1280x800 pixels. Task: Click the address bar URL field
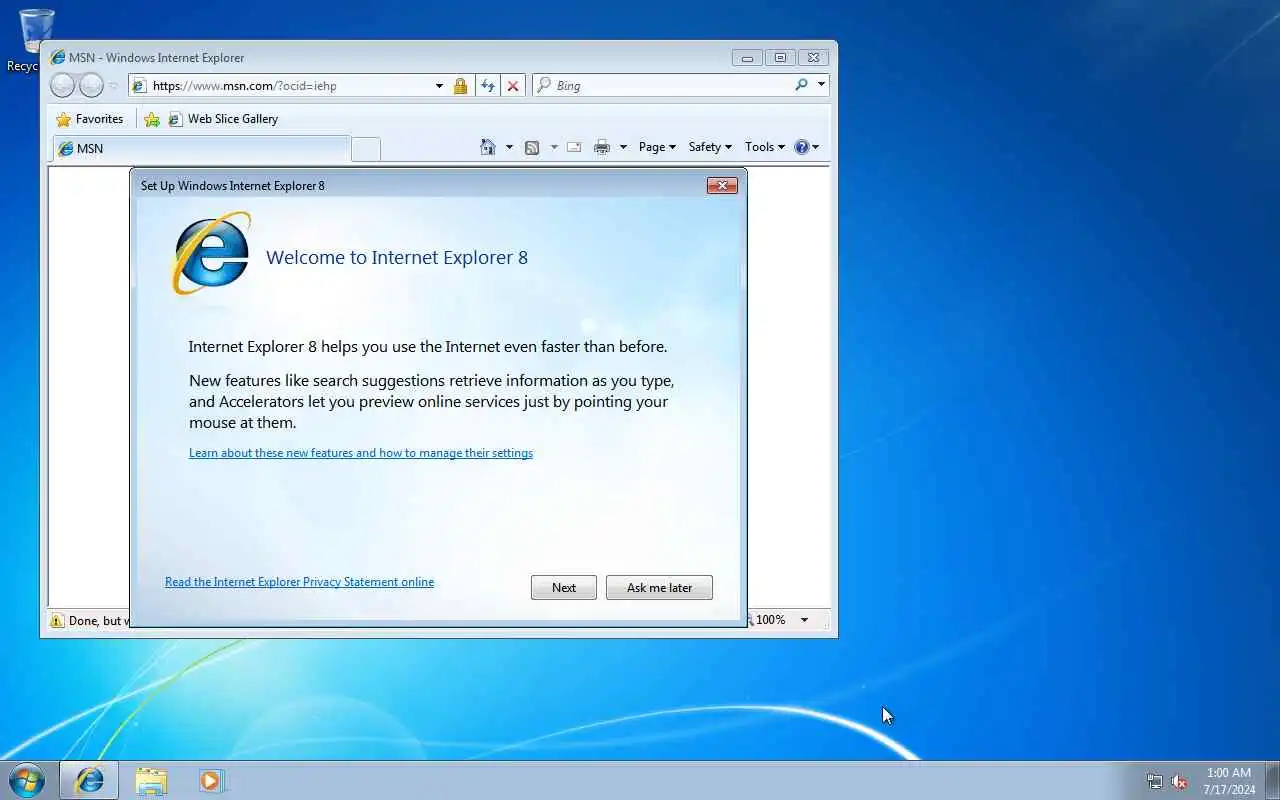tap(290, 86)
